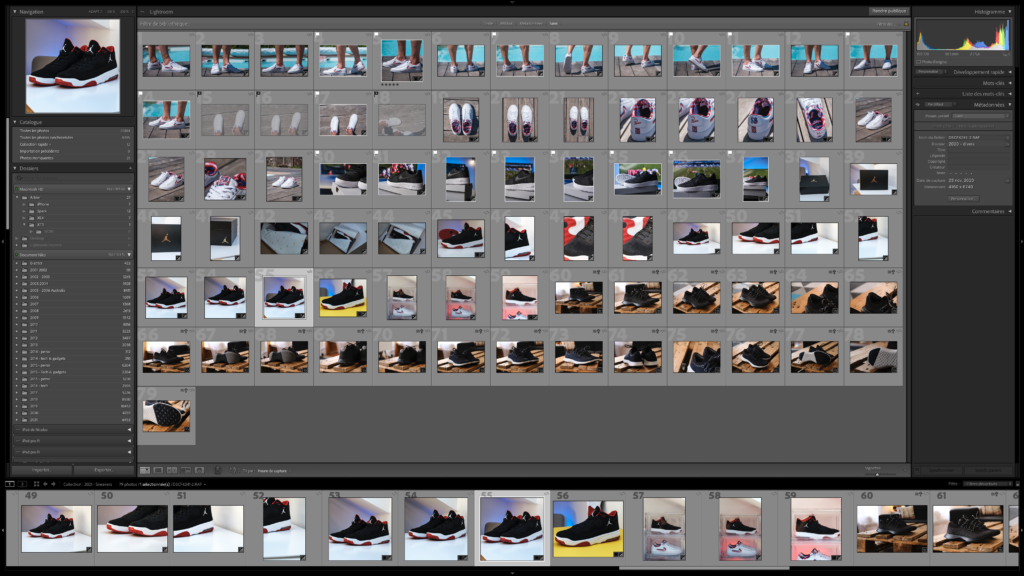
Task: Select Métadonnées tab in library filter bar
Action: click(531, 24)
